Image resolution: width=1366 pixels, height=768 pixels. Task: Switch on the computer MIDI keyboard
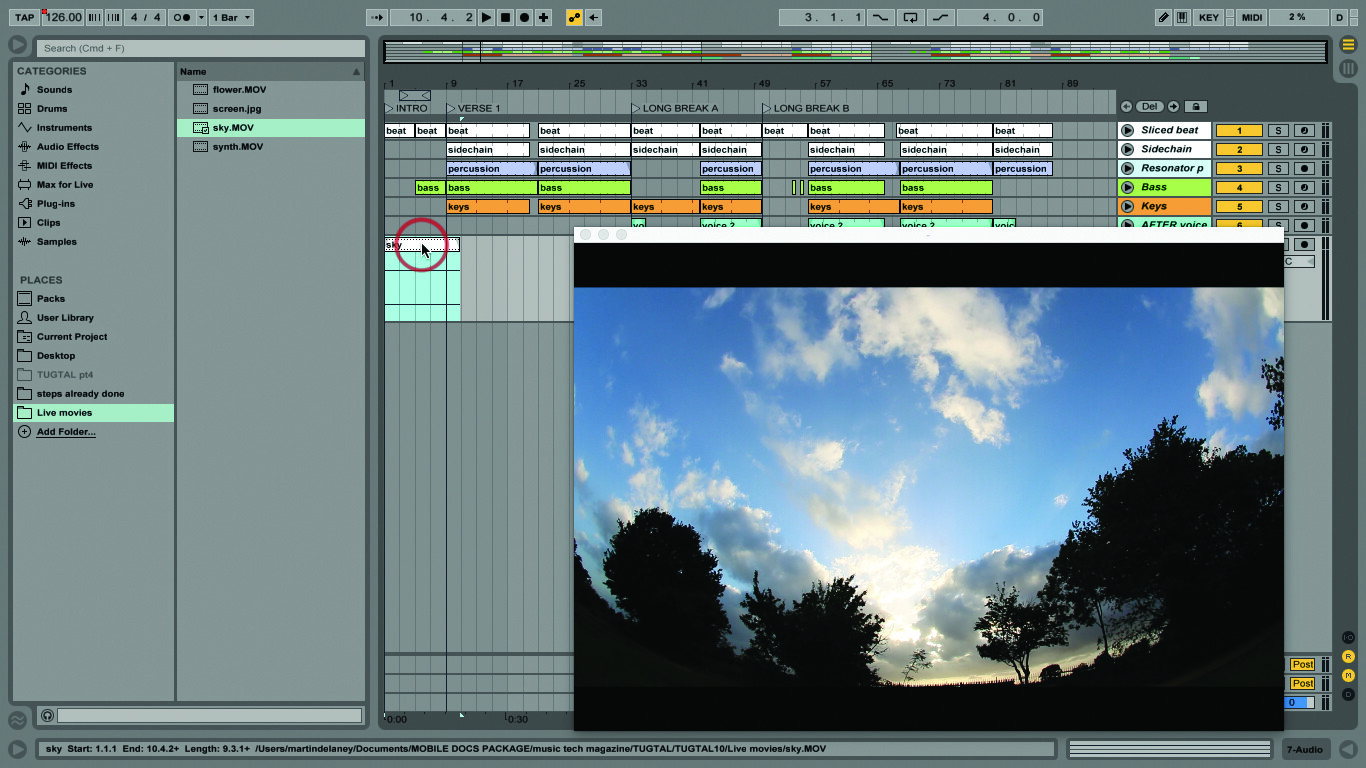tap(1182, 17)
